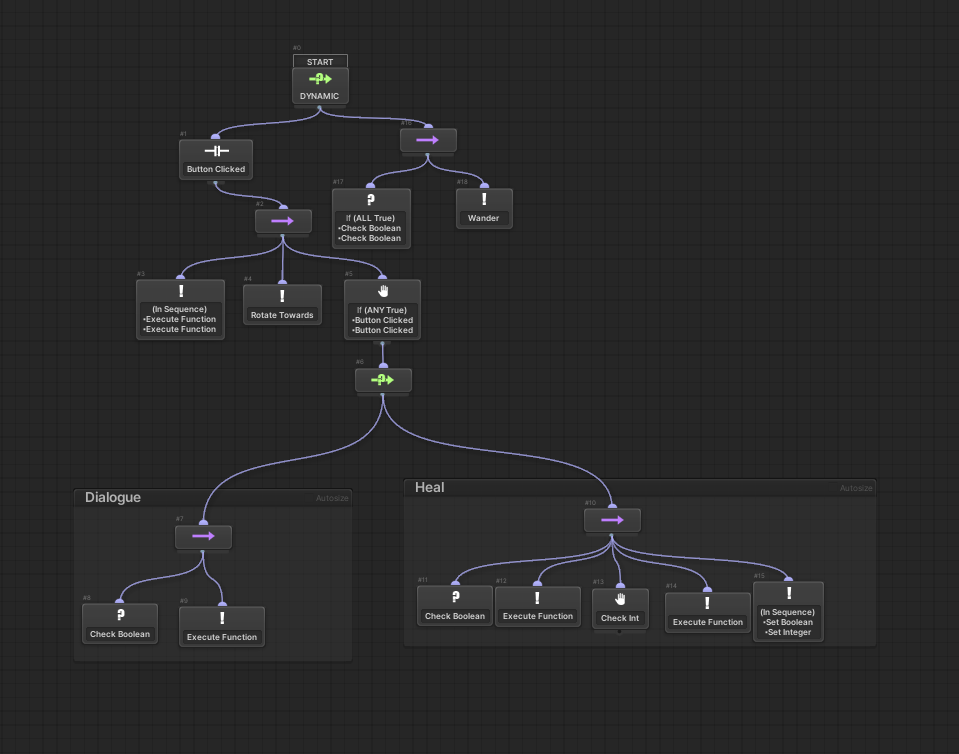This screenshot has height=754, width=959.
Task: Select the Rotate Towards action icon
Action: point(282,297)
